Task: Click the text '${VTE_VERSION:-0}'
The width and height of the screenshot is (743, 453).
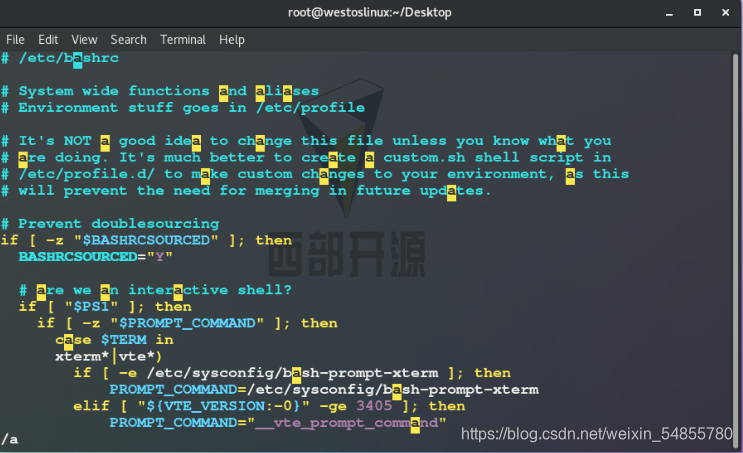Action: click(223, 406)
